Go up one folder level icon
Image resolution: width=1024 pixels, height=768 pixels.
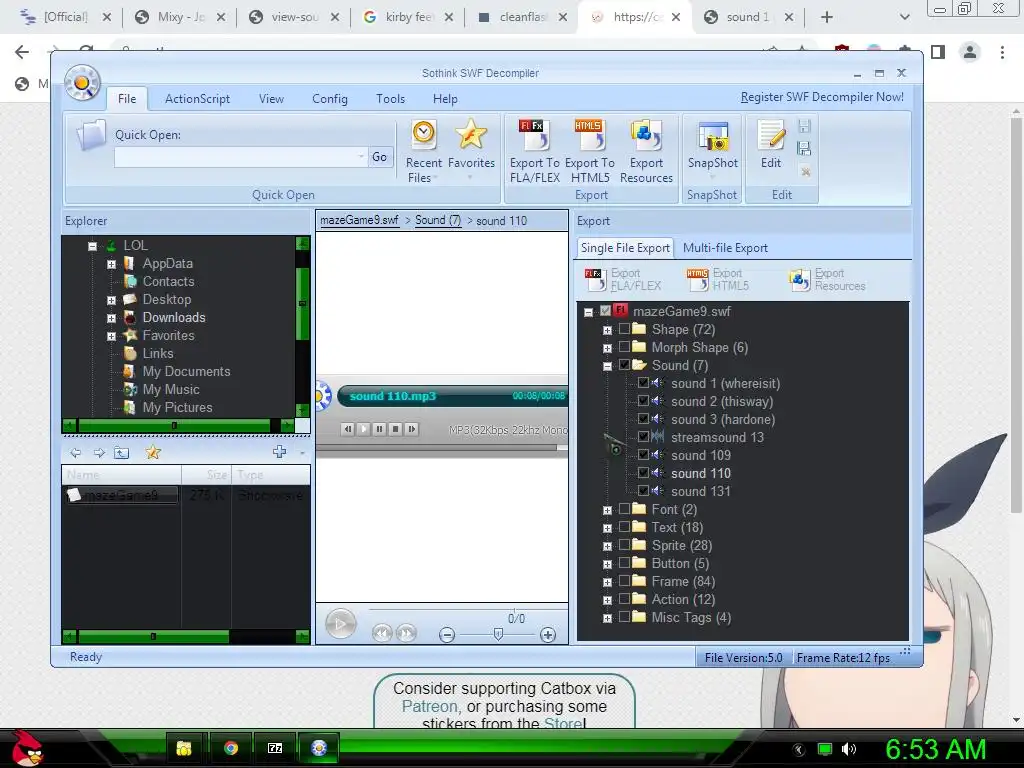click(121, 453)
